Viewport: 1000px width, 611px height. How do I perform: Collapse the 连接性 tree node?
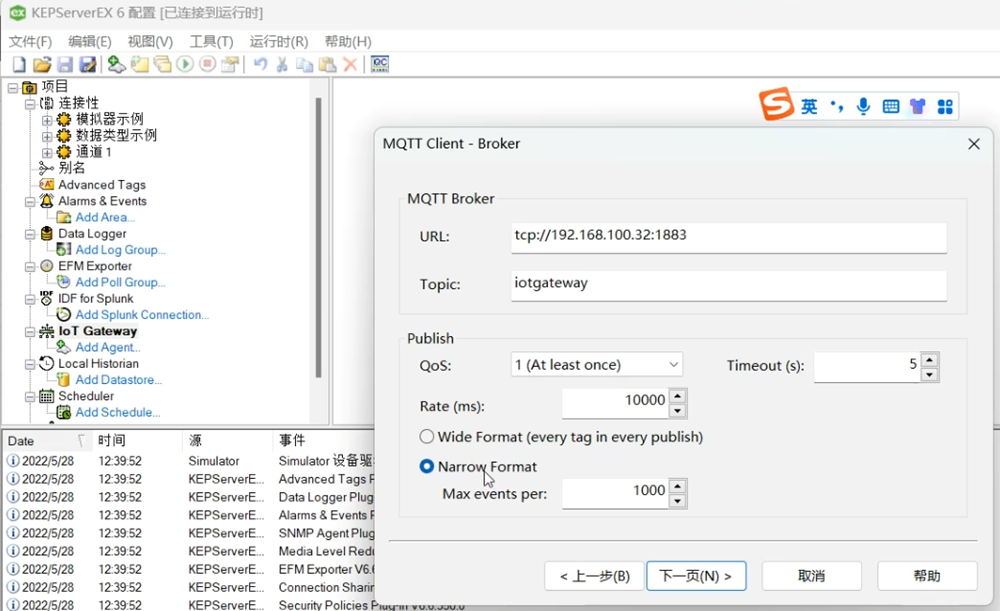click(x=30, y=103)
